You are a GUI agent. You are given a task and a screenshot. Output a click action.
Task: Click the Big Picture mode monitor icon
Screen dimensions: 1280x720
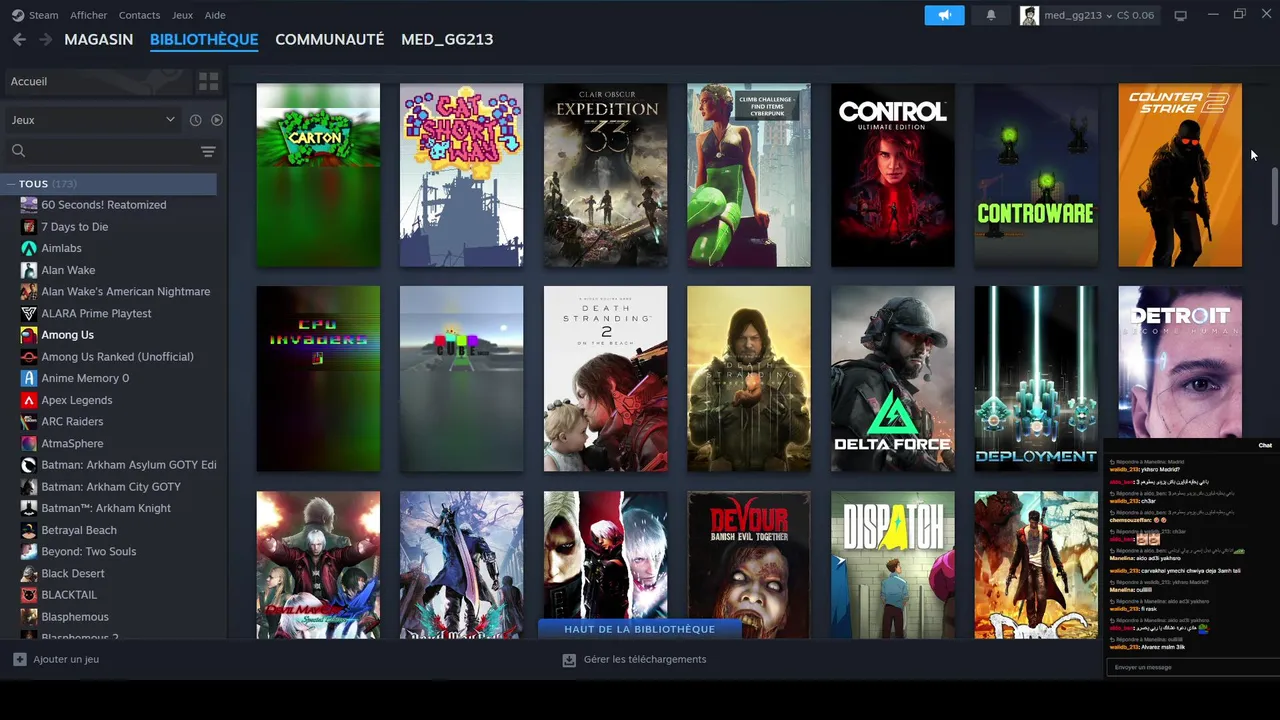point(1181,15)
